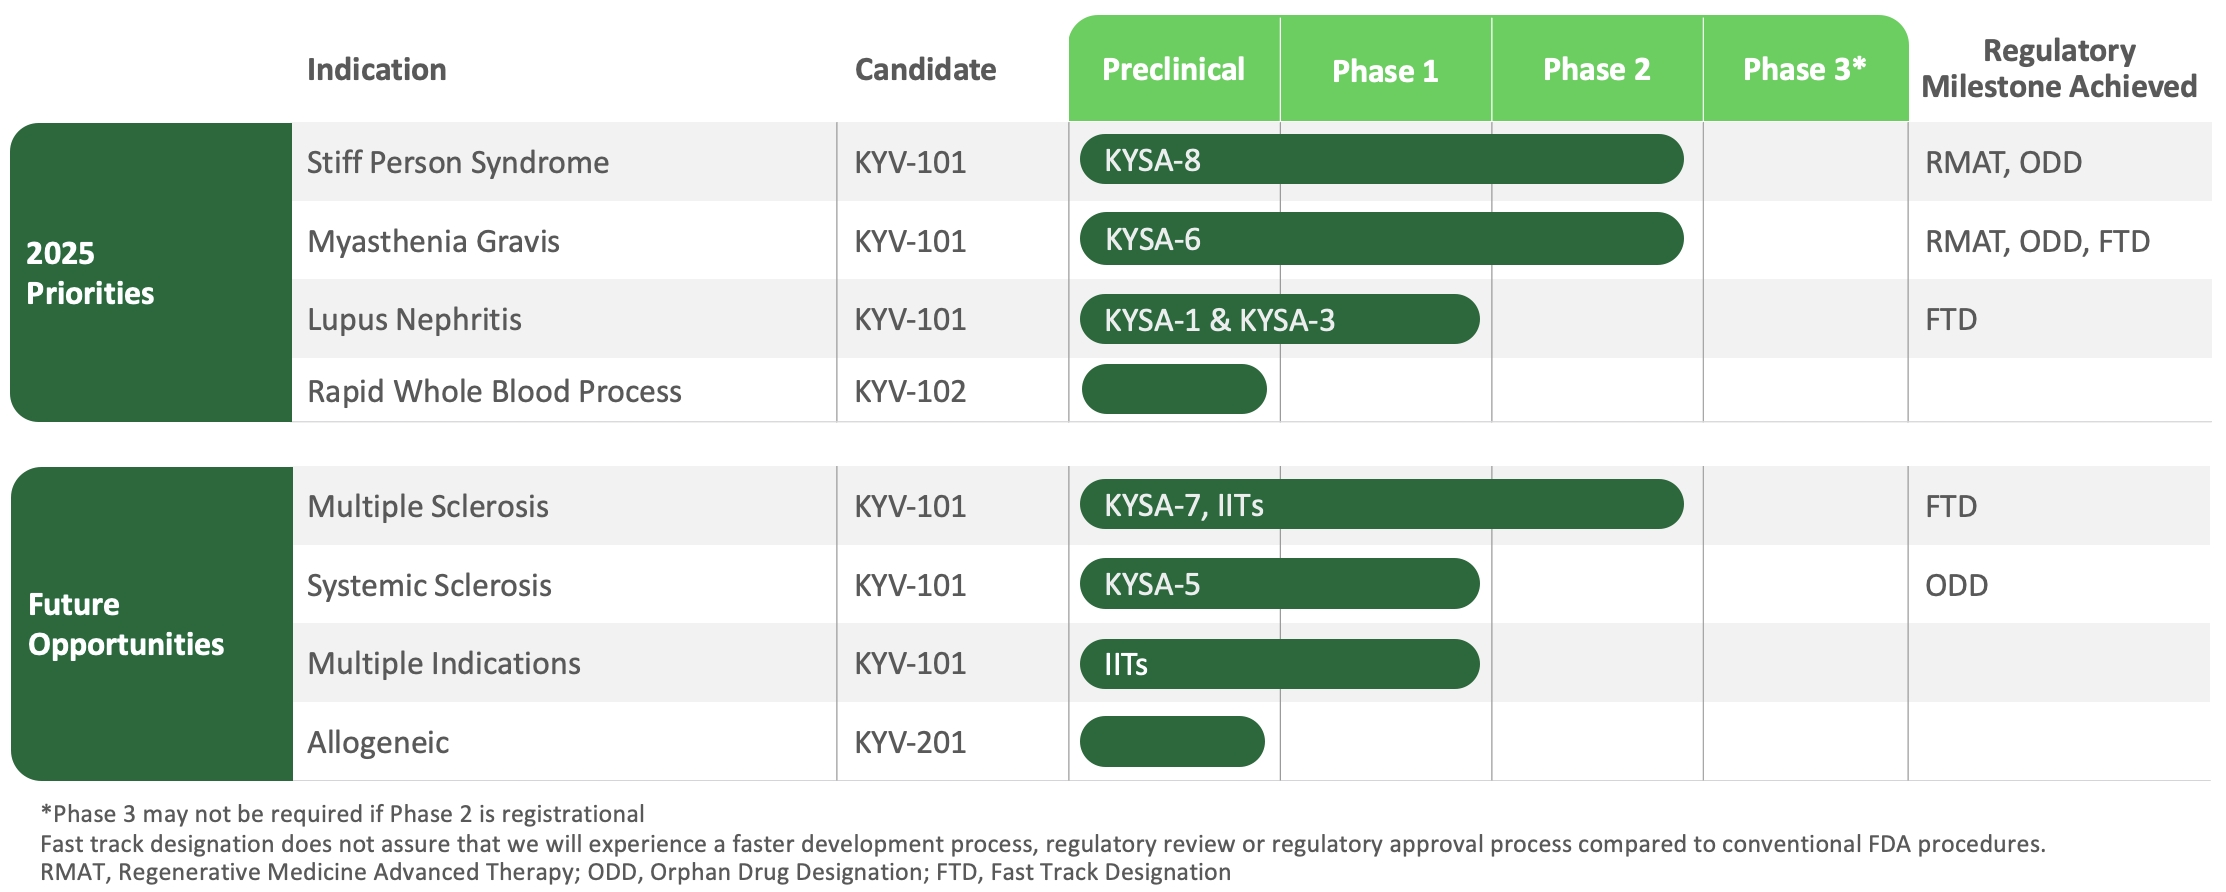This screenshot has width=2226, height=892.
Task: Select the Rapid Whole Blood Process row
Action: click(x=494, y=391)
